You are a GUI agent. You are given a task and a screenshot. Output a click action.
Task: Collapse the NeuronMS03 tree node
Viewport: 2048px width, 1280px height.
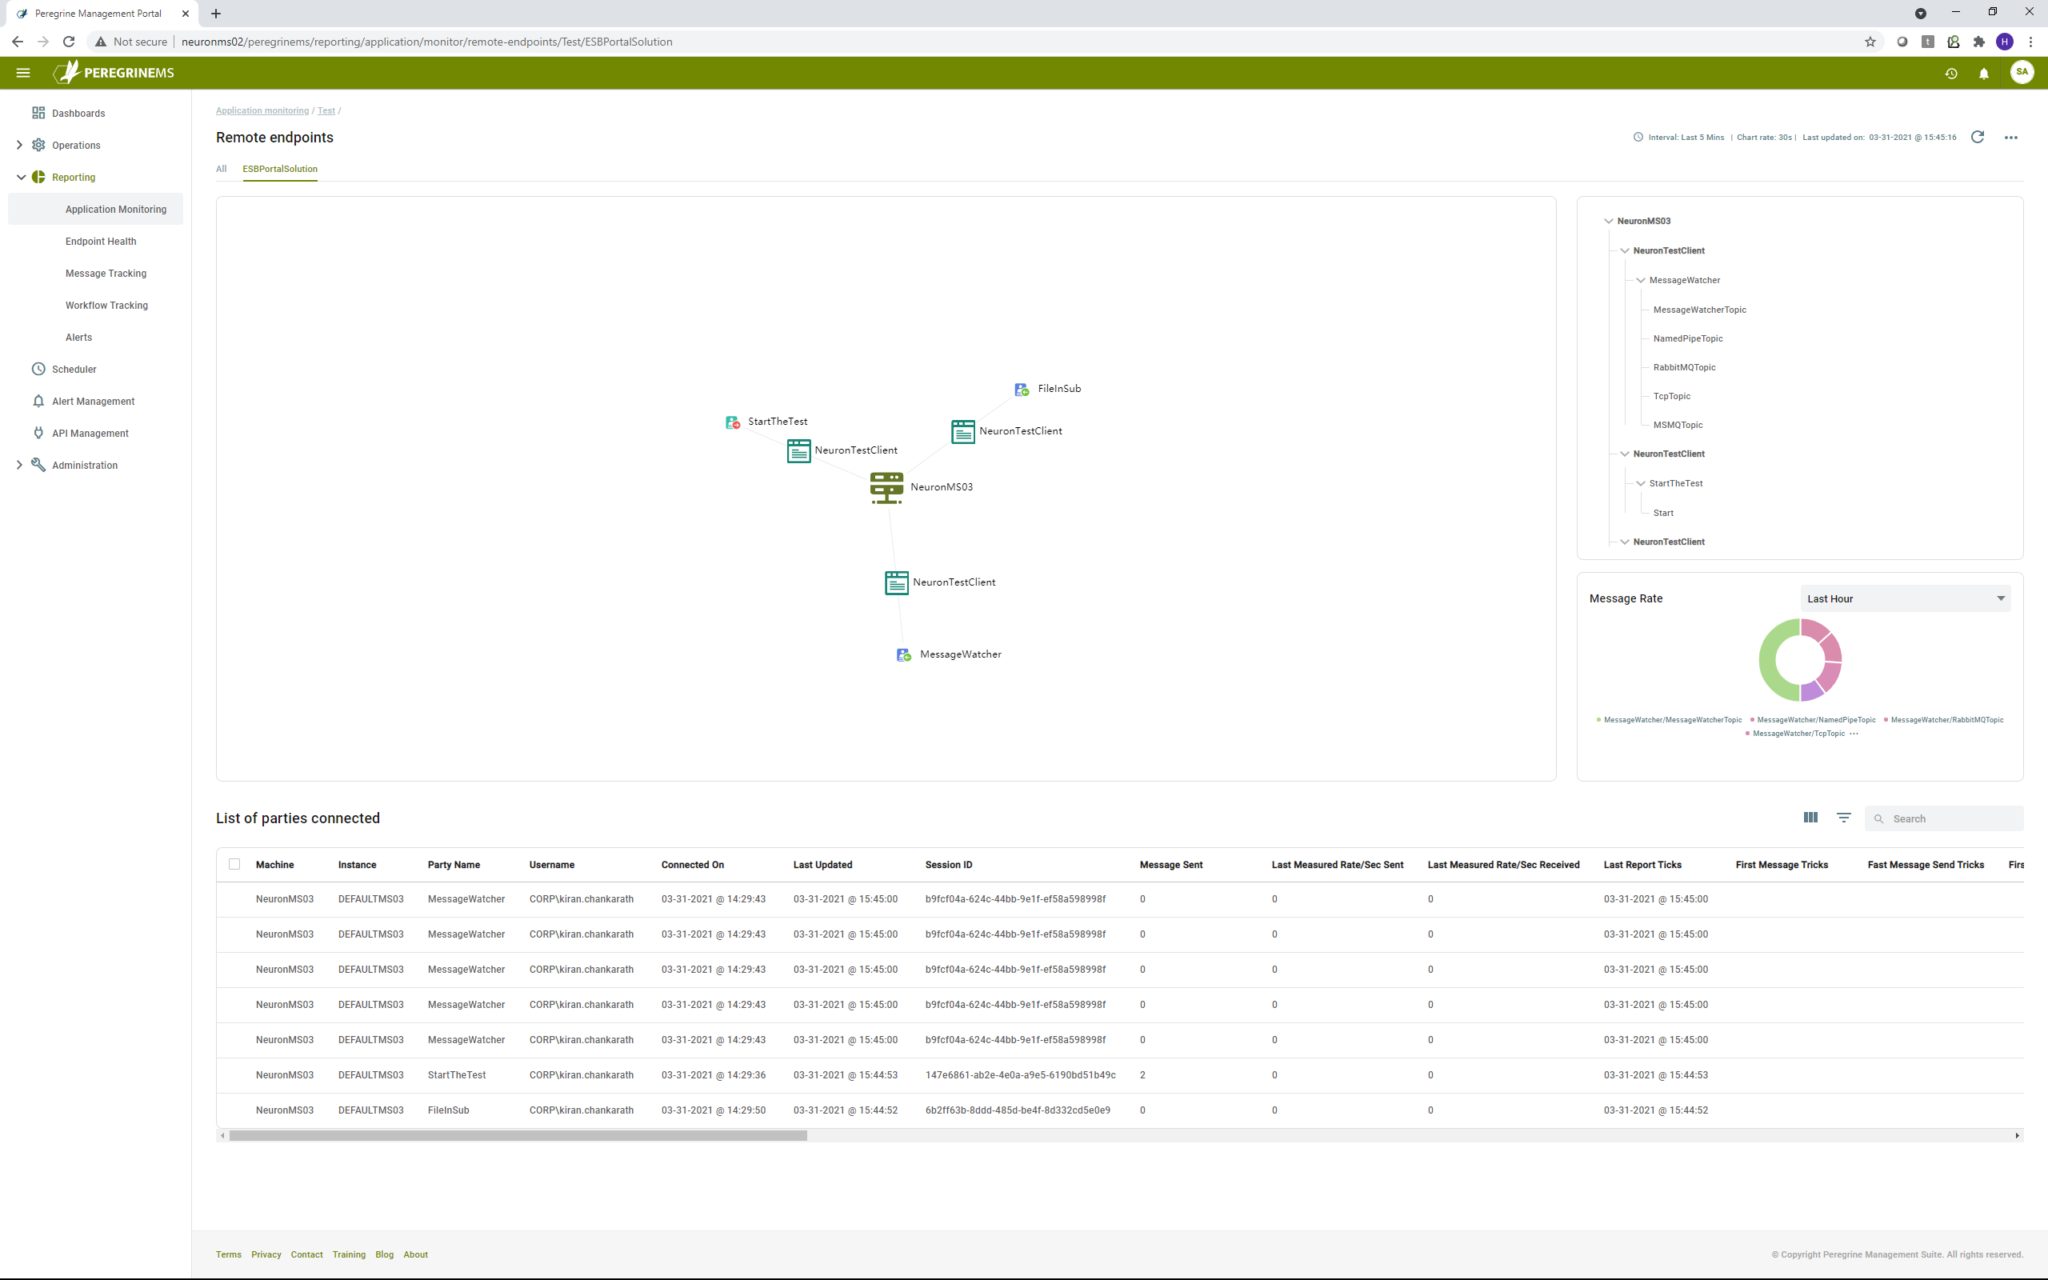[x=1608, y=221]
